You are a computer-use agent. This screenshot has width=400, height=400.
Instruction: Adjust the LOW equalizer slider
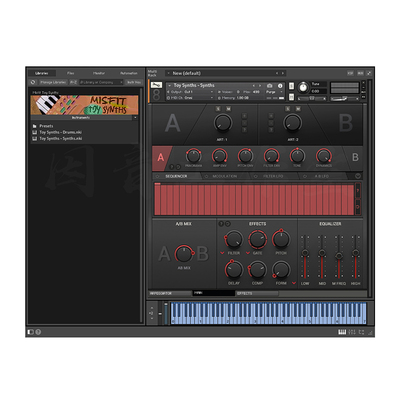[305, 256]
